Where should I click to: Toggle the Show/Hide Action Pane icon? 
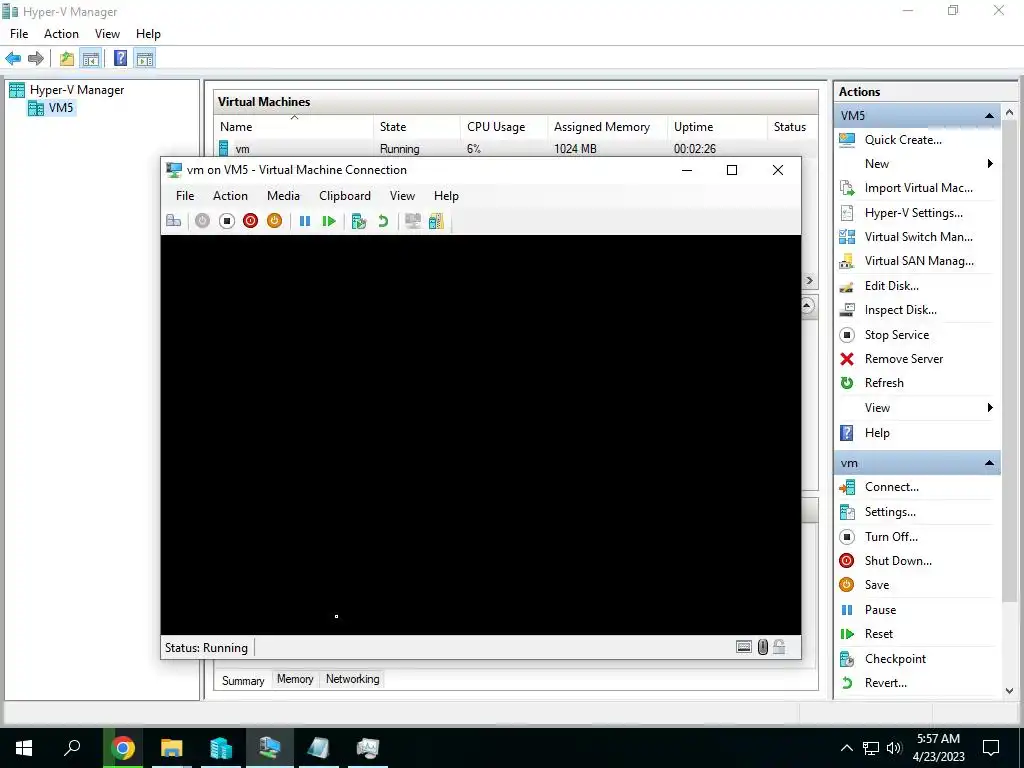[145, 59]
